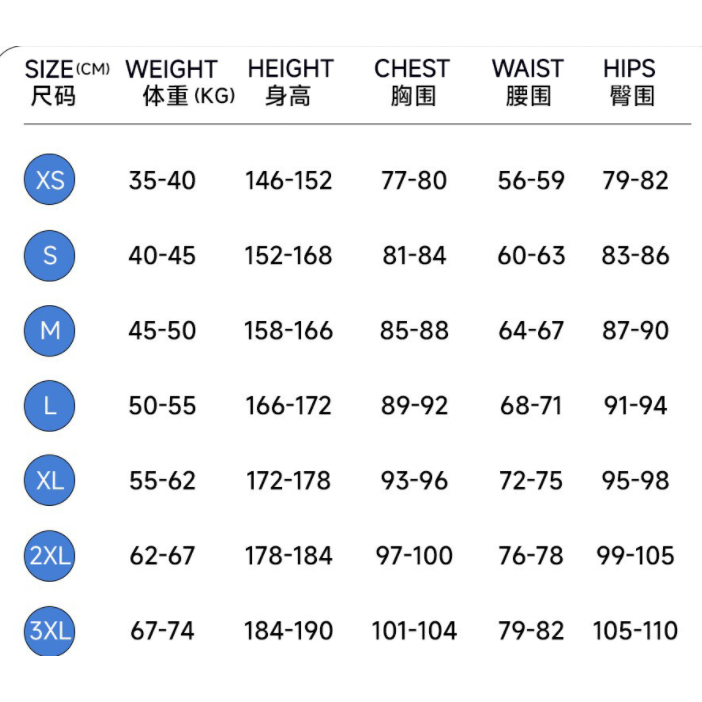The width and height of the screenshot is (702, 702).
Task: Select the 158-166 height value
Action: pos(289,331)
